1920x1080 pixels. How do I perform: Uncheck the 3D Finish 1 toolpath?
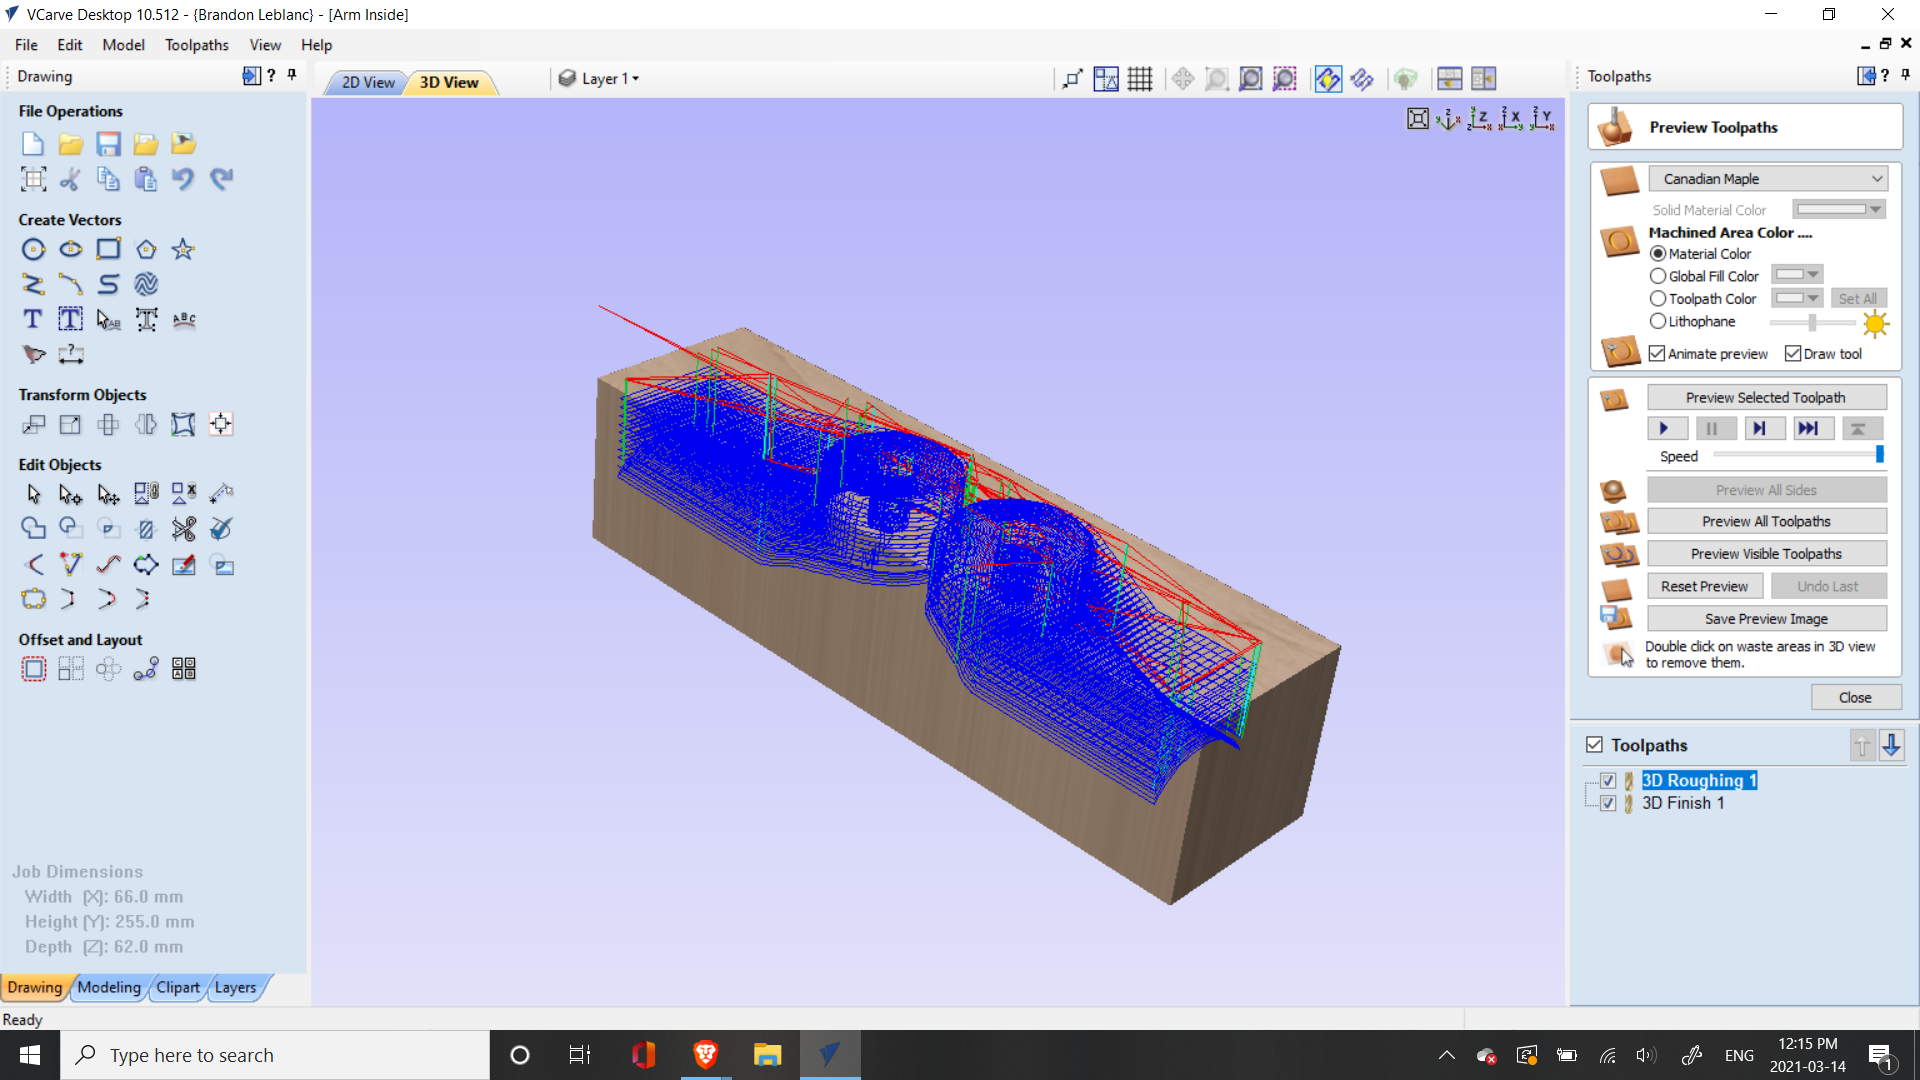(x=1608, y=803)
